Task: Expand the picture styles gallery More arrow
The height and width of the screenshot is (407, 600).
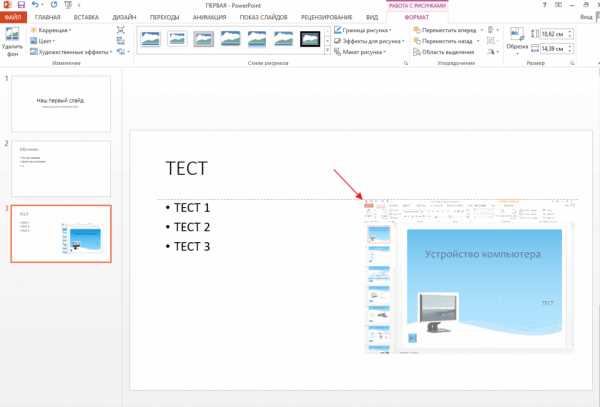Action: click(x=328, y=50)
